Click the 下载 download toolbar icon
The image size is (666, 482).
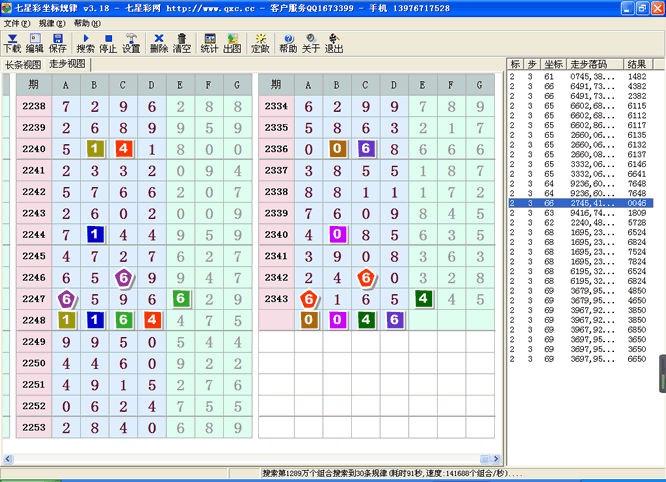[x=12, y=43]
